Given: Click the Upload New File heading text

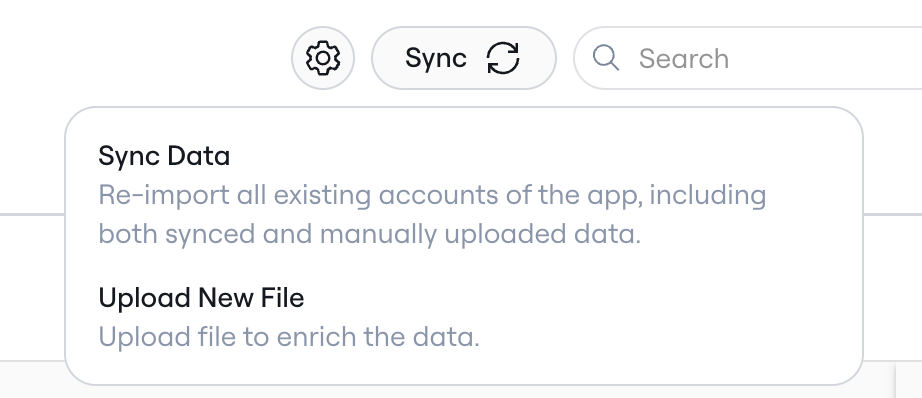Looking at the screenshot, I should 201,297.
